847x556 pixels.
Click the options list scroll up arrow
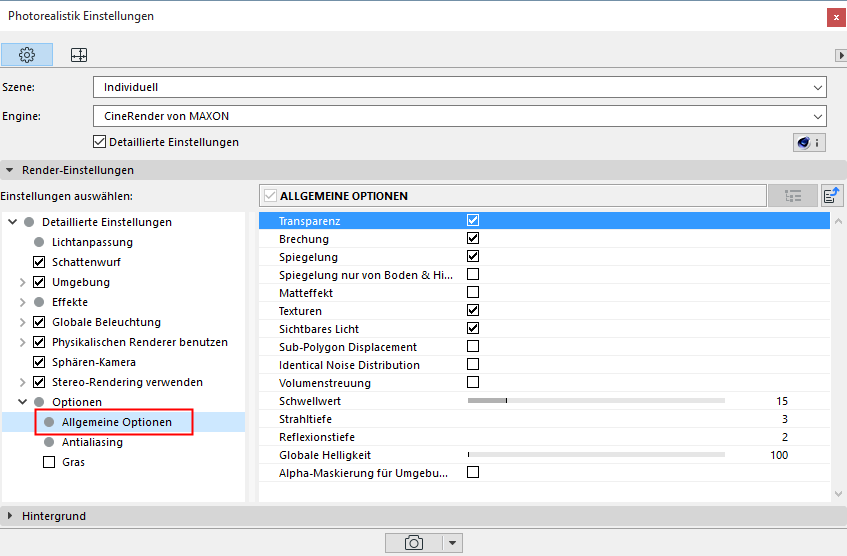[838, 221]
